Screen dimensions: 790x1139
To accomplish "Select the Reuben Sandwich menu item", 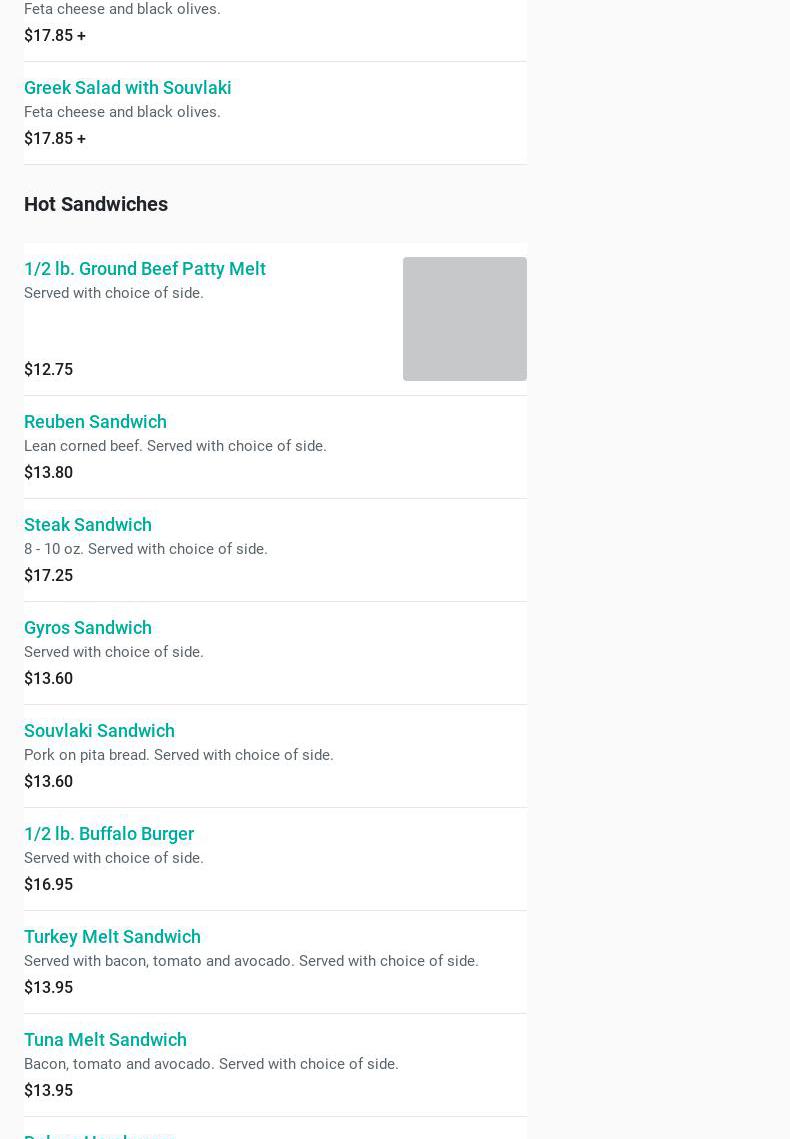I will pyautogui.click(x=95, y=422).
